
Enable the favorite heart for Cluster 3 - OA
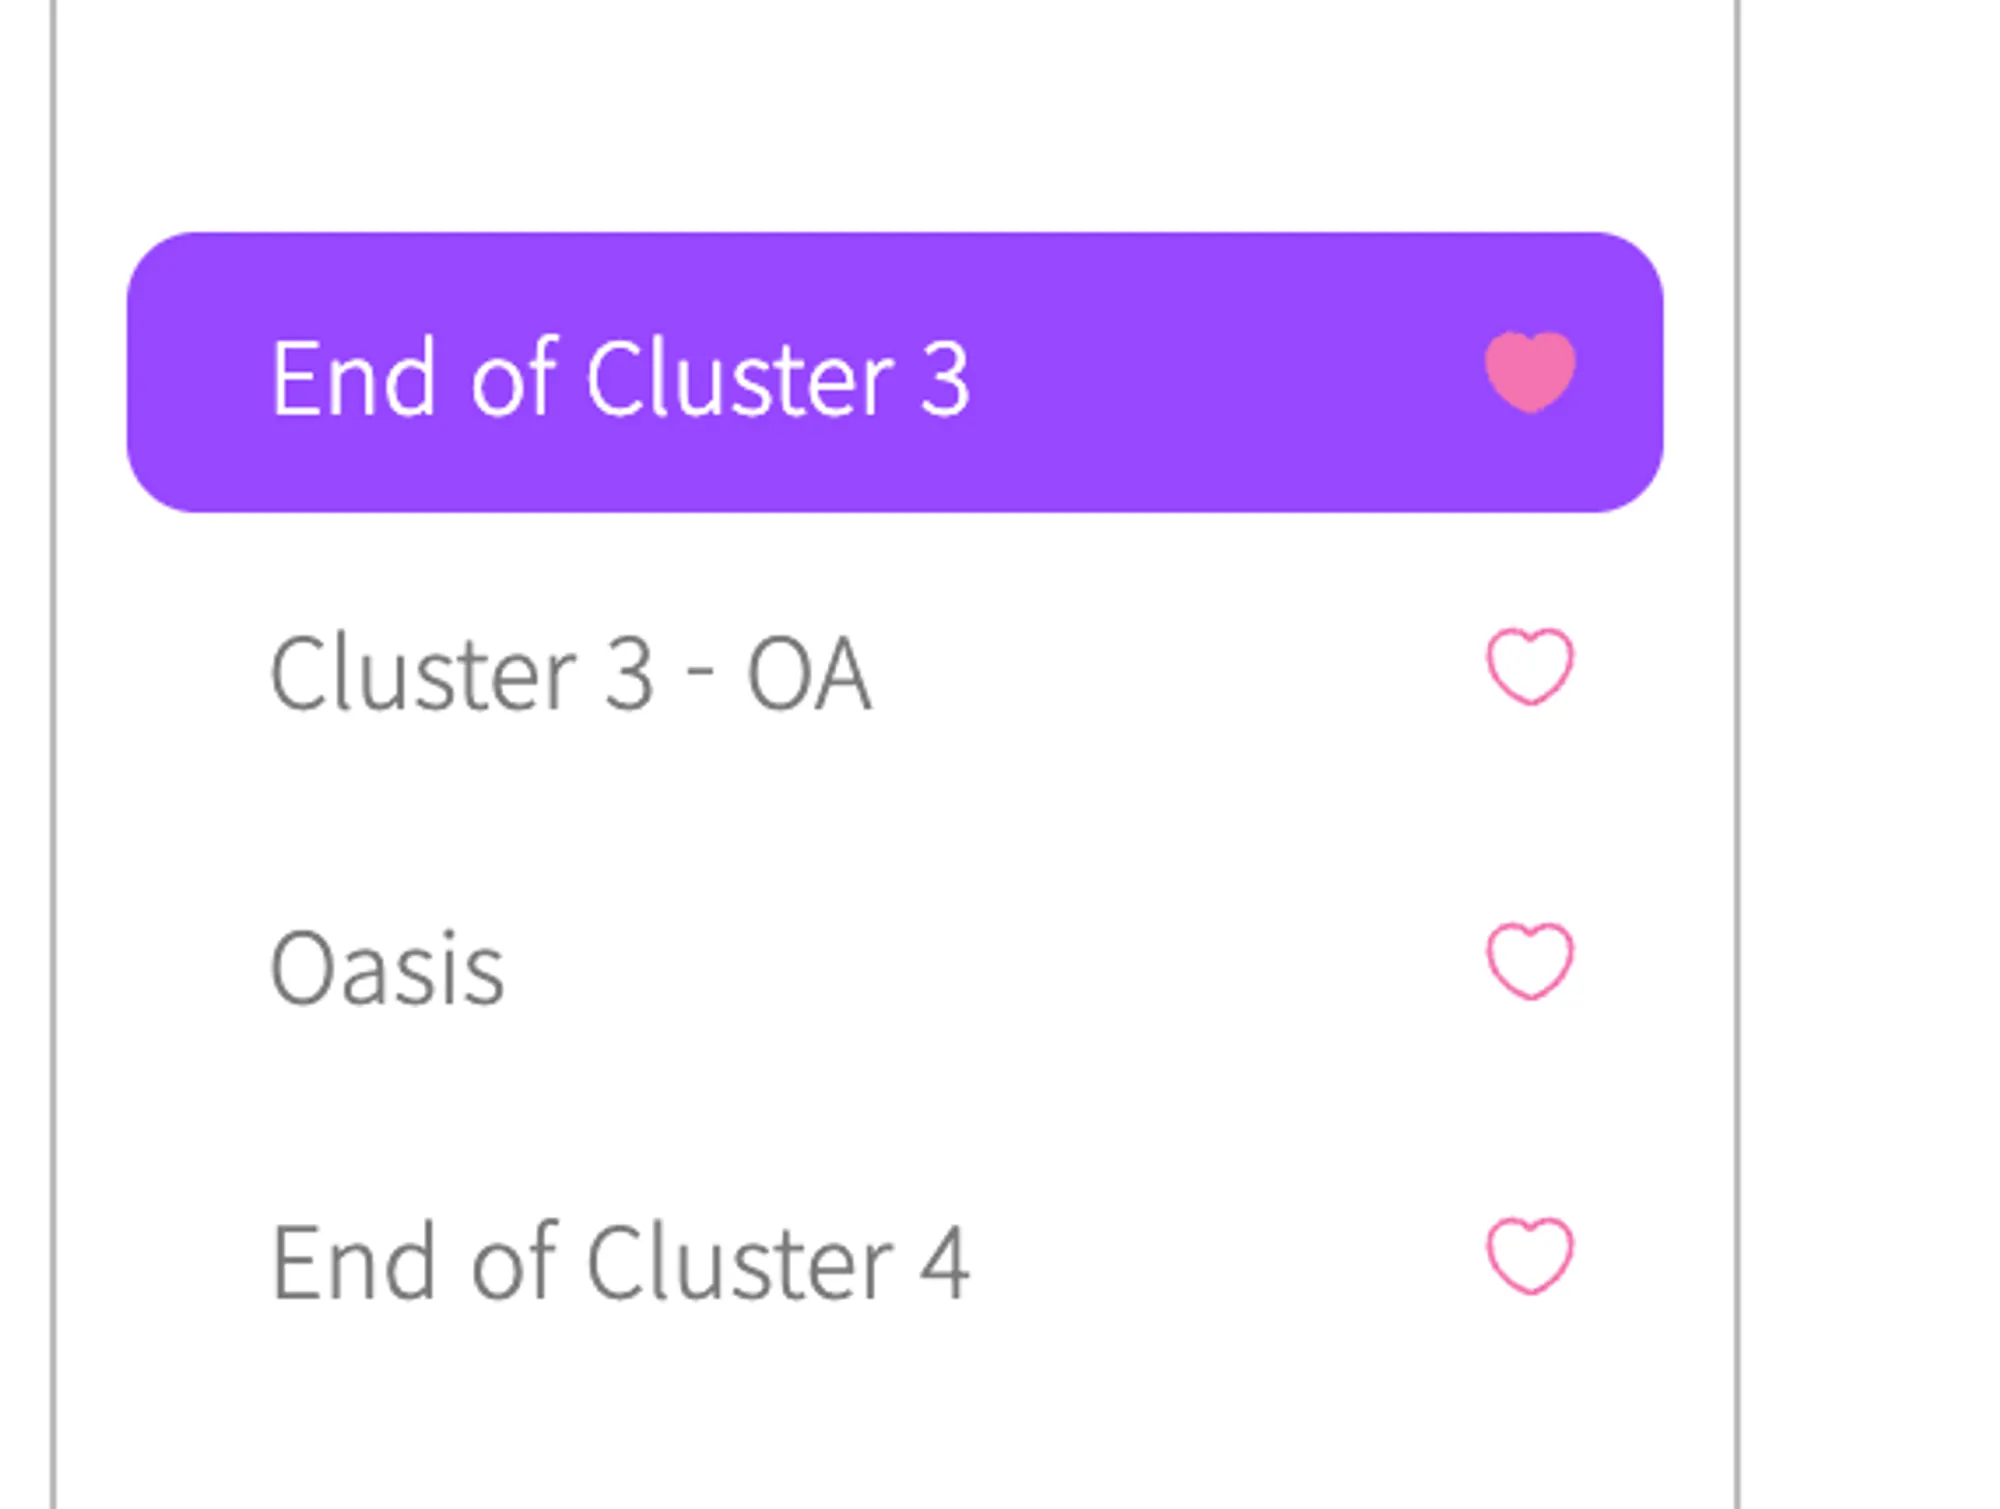1530,667
